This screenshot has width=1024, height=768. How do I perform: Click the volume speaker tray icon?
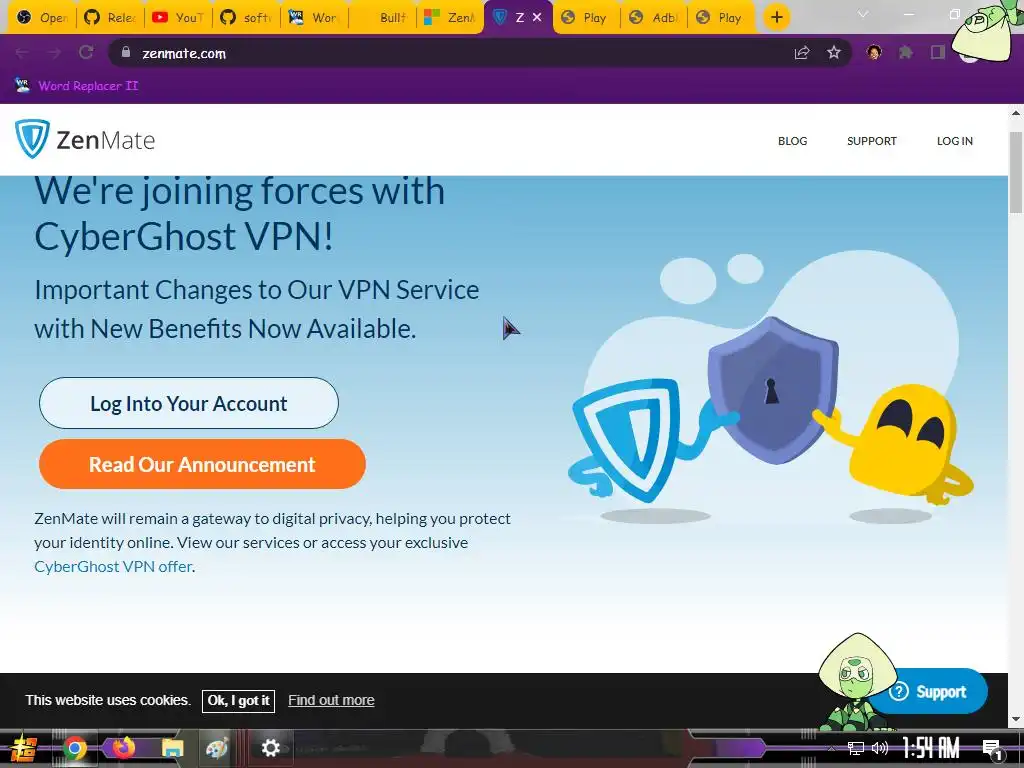click(880, 748)
